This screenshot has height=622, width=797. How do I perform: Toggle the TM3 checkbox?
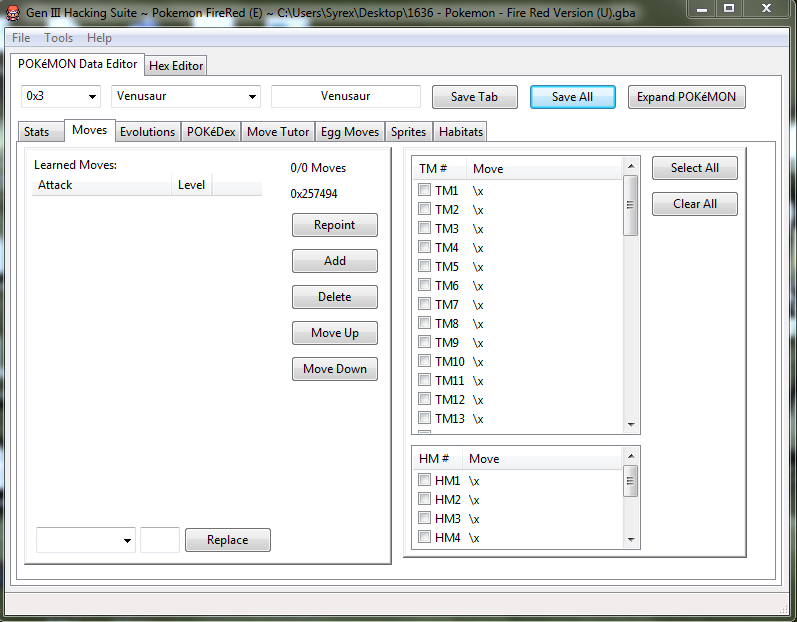[x=424, y=228]
